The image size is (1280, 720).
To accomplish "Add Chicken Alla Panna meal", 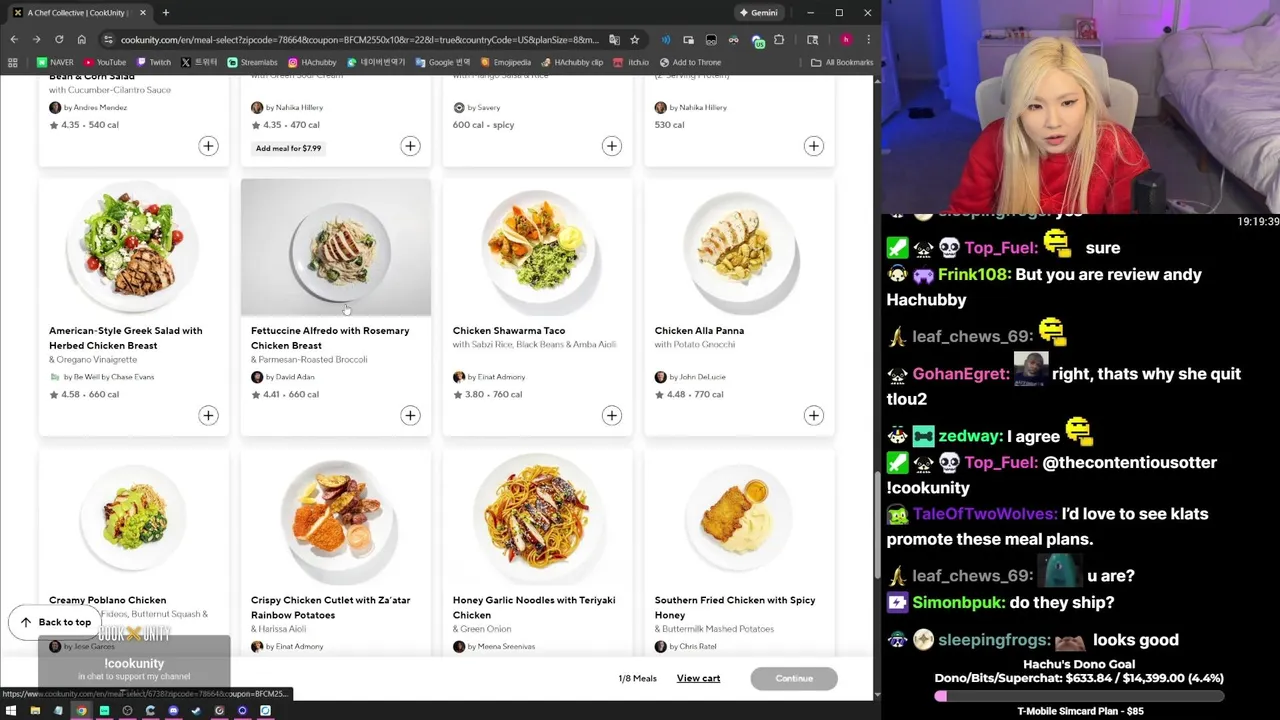I will click(814, 415).
